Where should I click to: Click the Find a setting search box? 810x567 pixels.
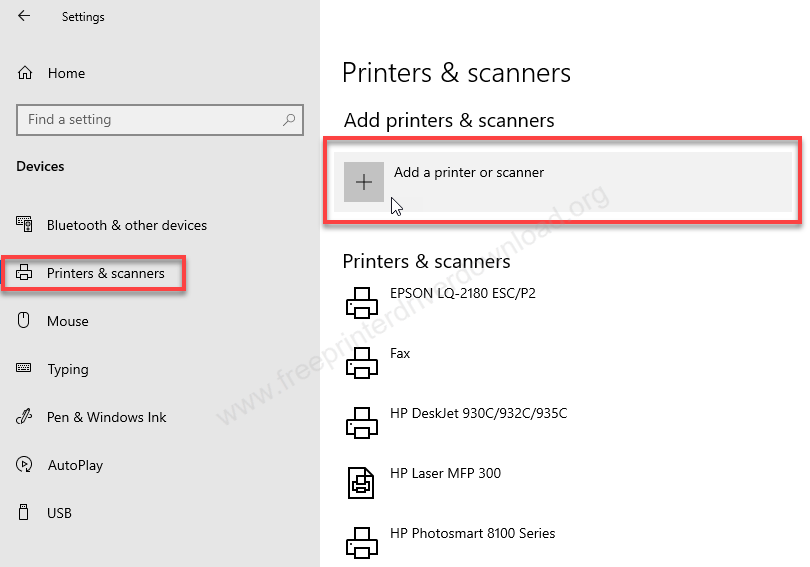(150, 120)
